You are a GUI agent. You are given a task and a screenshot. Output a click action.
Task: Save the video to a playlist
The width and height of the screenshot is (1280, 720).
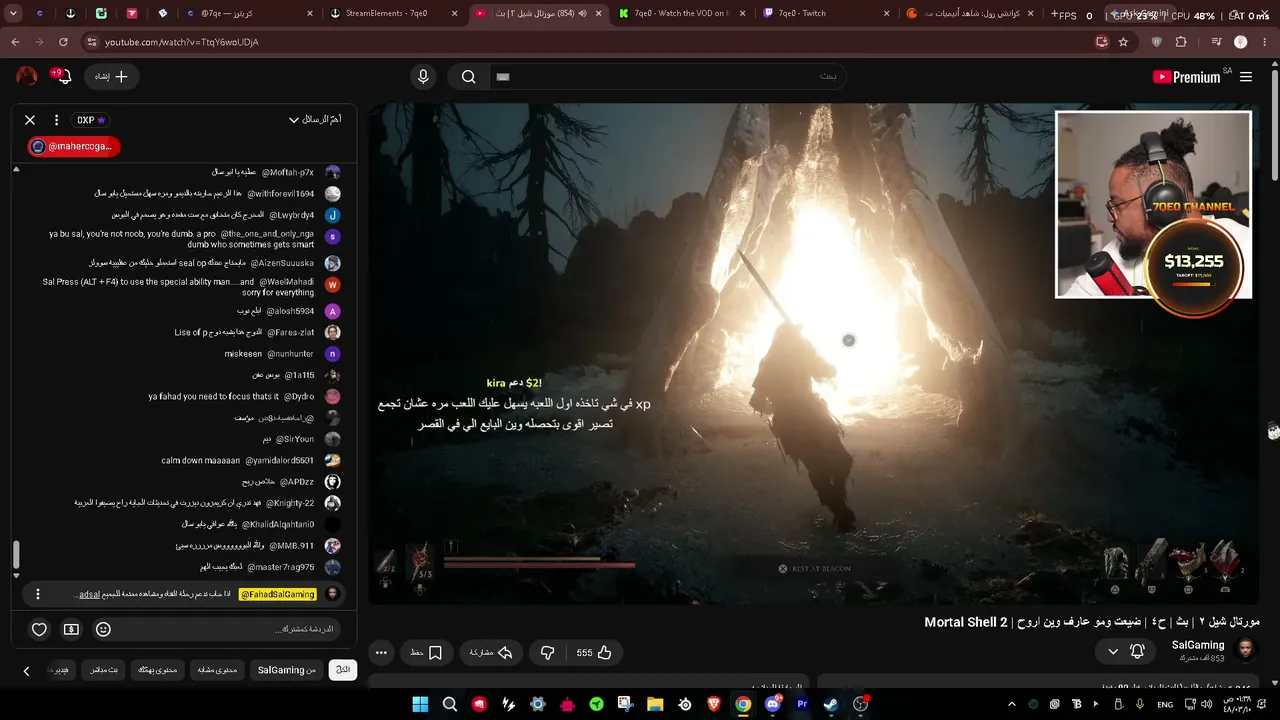coord(426,653)
